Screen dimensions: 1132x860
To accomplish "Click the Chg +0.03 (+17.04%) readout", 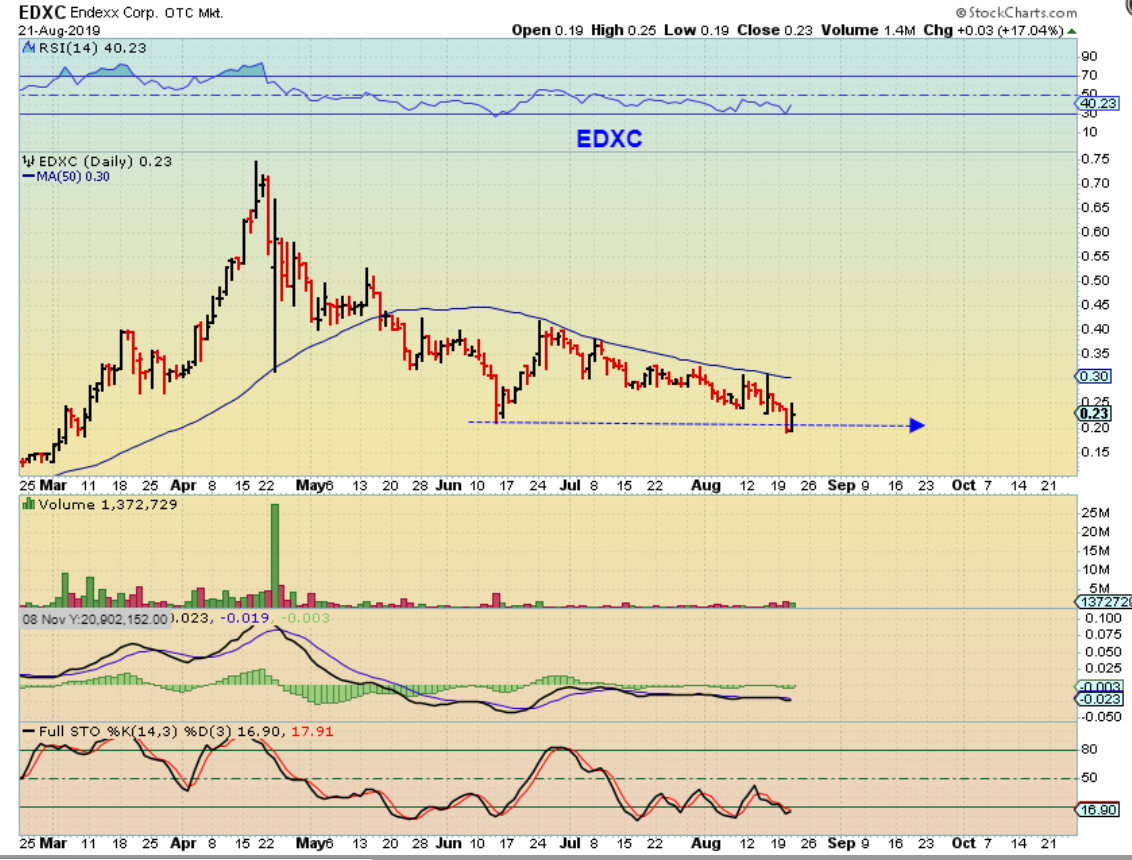I will (993, 30).
